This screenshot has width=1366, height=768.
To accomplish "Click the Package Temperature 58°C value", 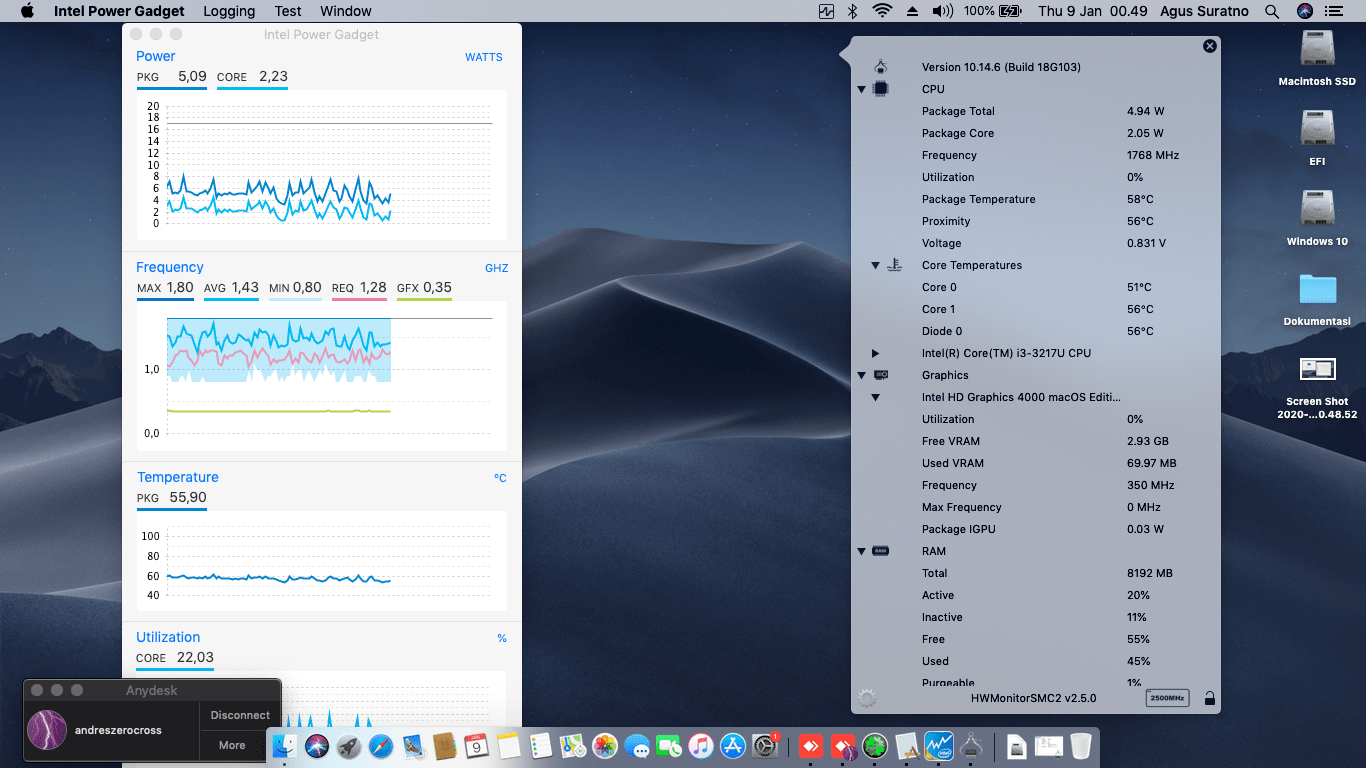I will coord(1140,199).
